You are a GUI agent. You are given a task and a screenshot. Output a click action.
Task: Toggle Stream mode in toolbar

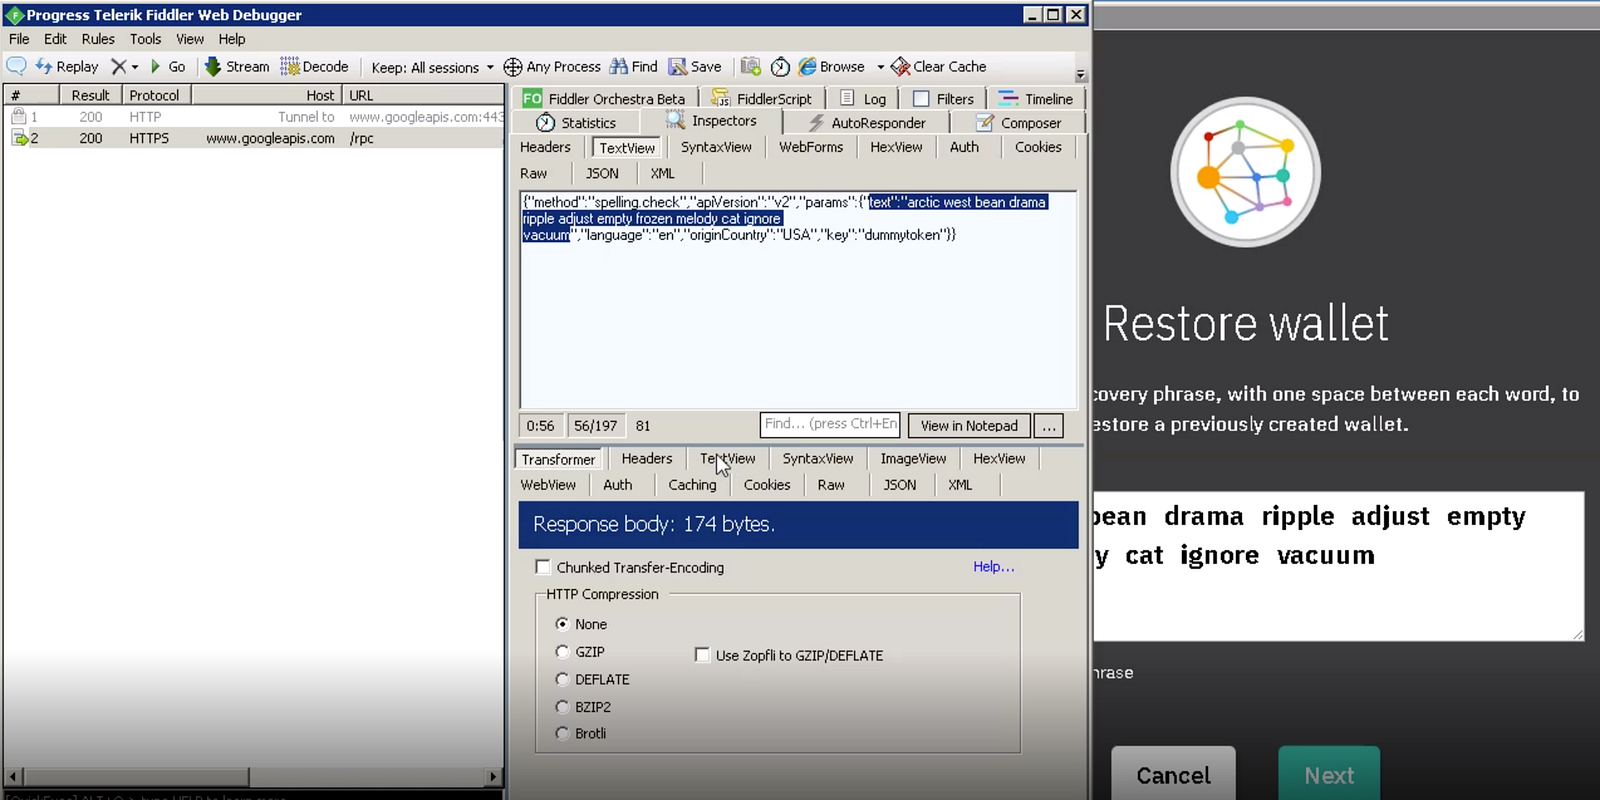pyautogui.click(x=237, y=66)
